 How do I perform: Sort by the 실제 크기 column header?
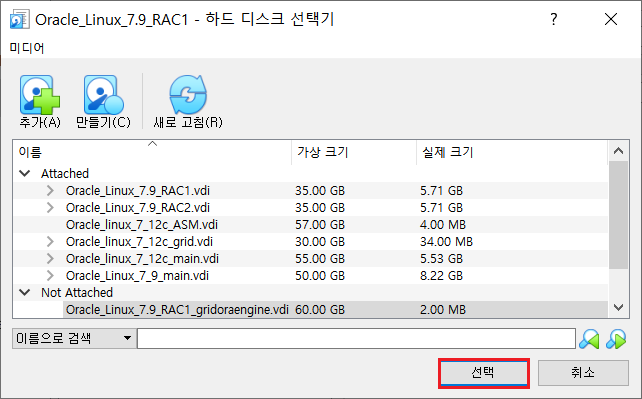512,152
